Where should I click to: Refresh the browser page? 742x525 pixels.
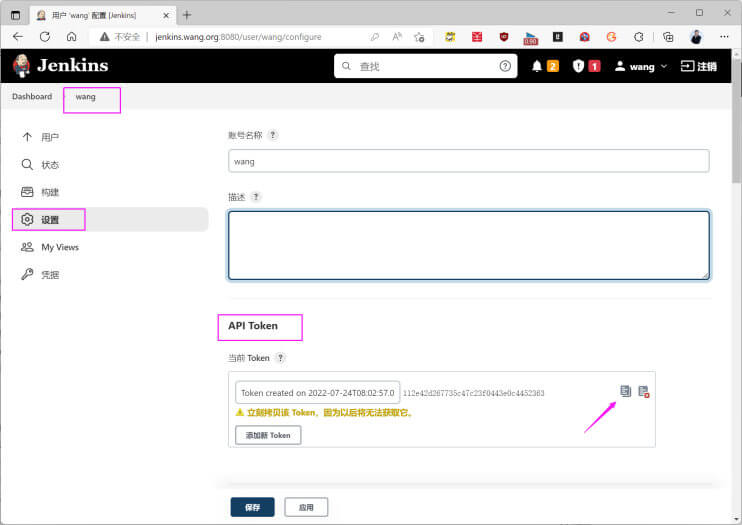pyautogui.click(x=45, y=37)
